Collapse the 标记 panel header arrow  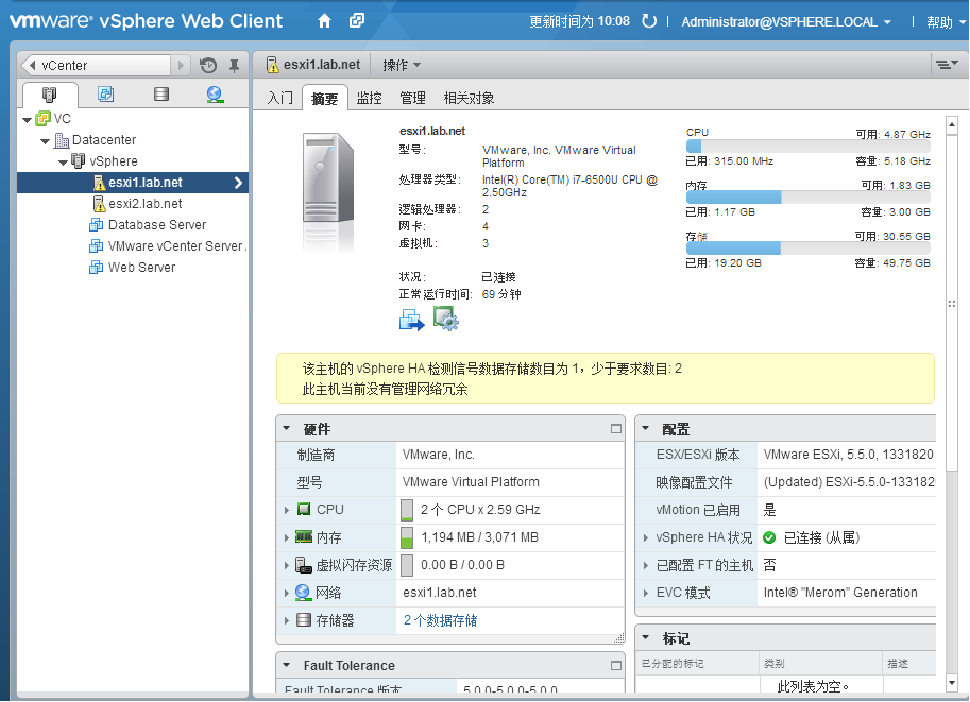646,637
